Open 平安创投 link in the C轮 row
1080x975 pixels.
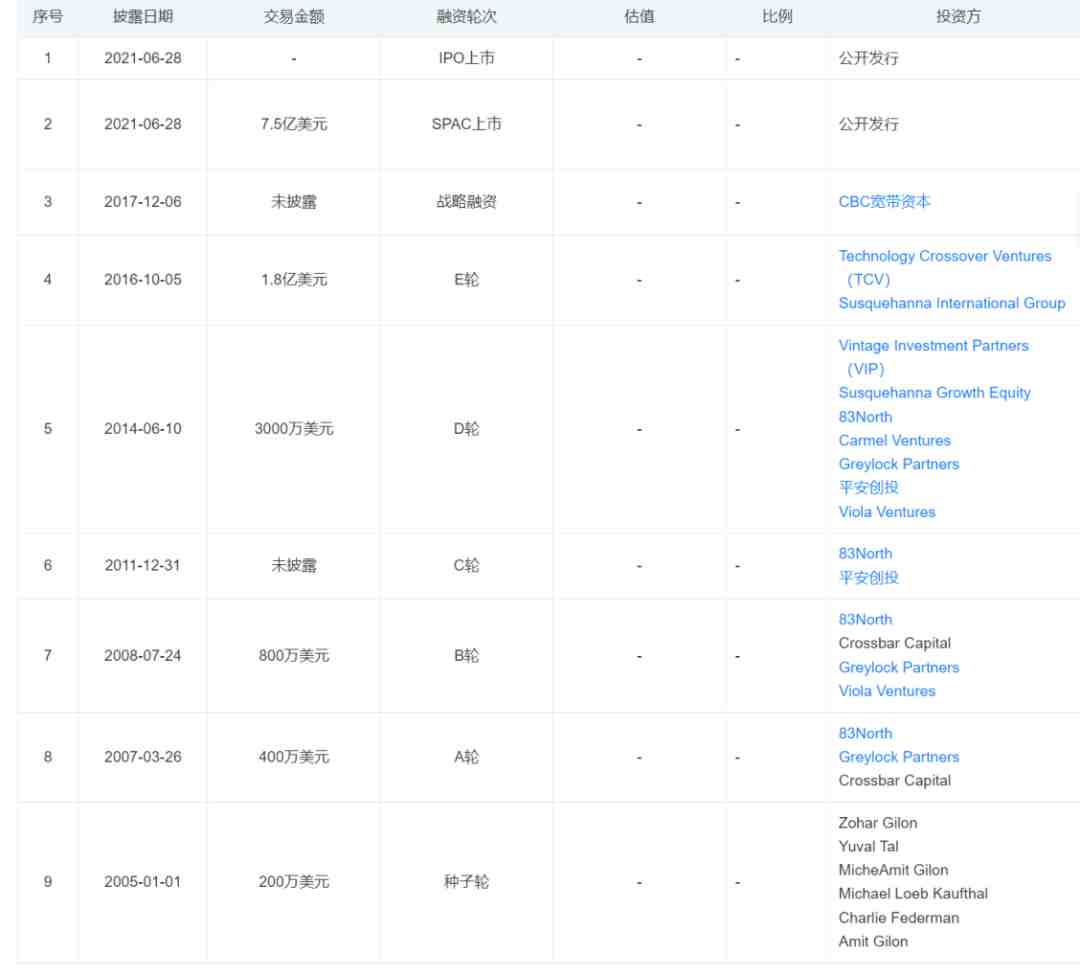tap(868, 578)
